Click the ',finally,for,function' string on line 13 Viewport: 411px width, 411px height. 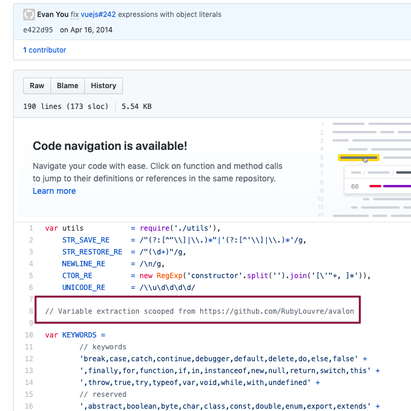(x=225, y=371)
